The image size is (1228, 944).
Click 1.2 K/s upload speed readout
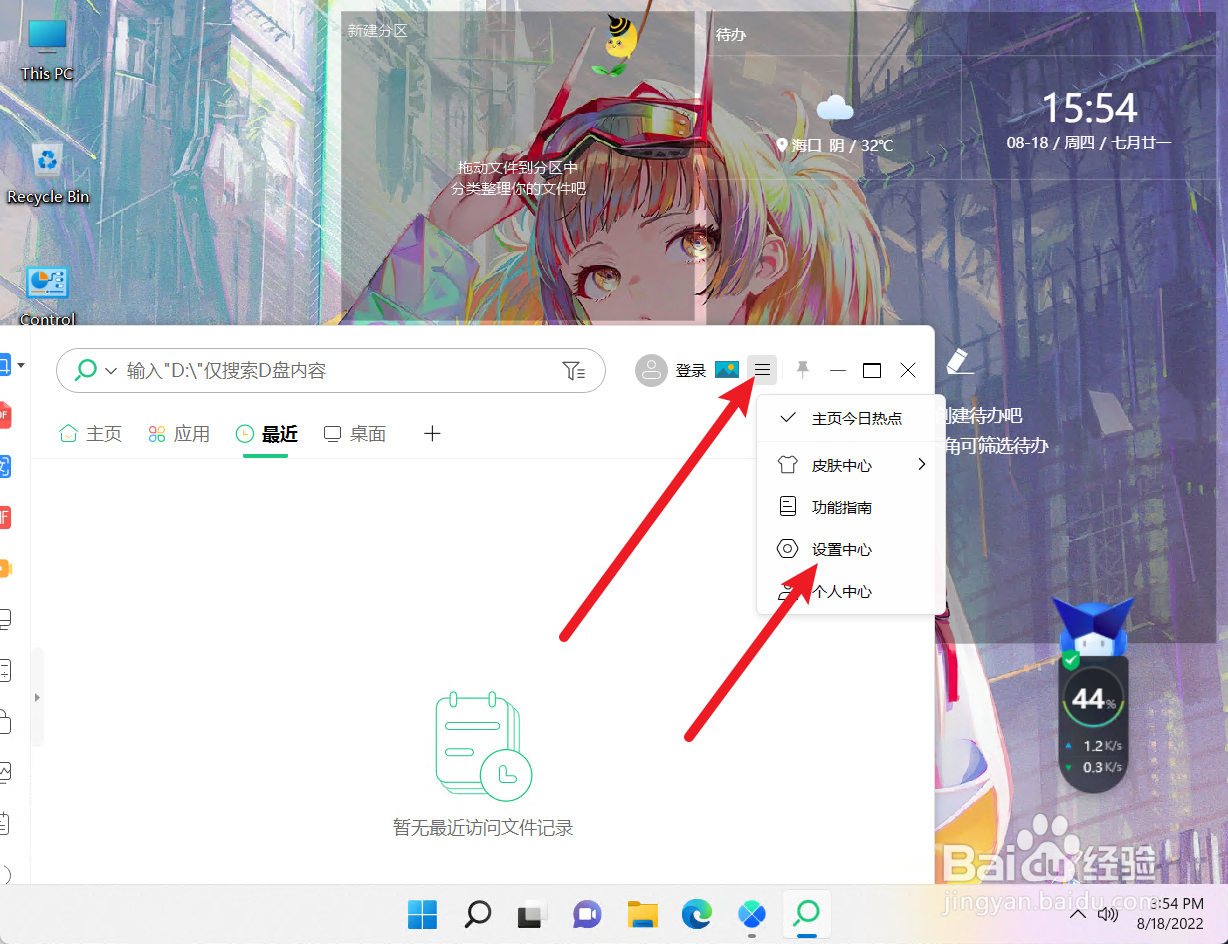click(1101, 746)
